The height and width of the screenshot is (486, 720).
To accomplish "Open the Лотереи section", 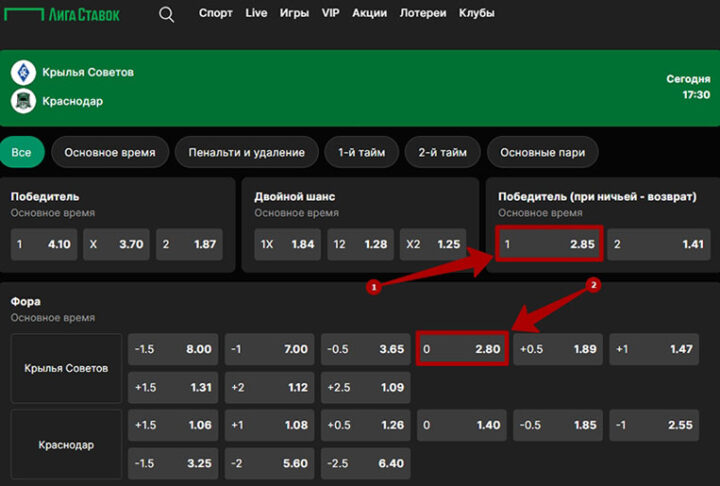I will 423,14.
